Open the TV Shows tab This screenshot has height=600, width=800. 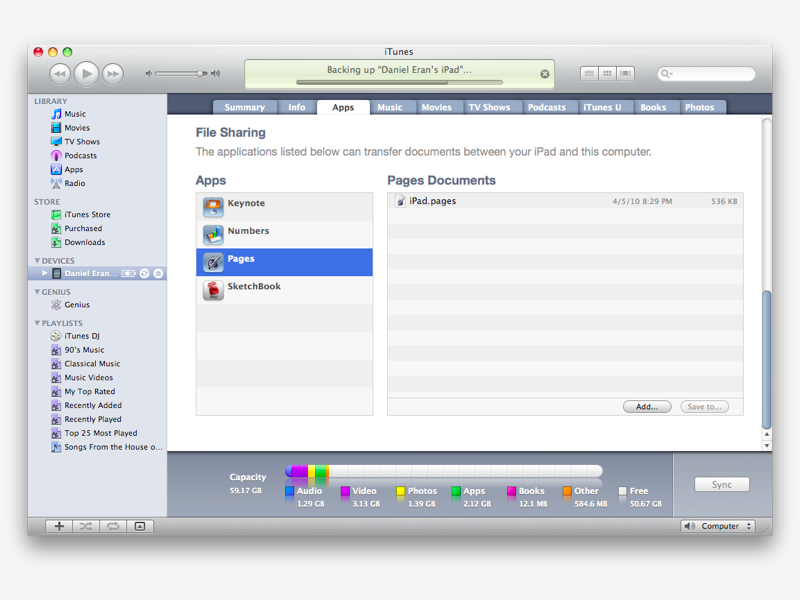(x=489, y=107)
